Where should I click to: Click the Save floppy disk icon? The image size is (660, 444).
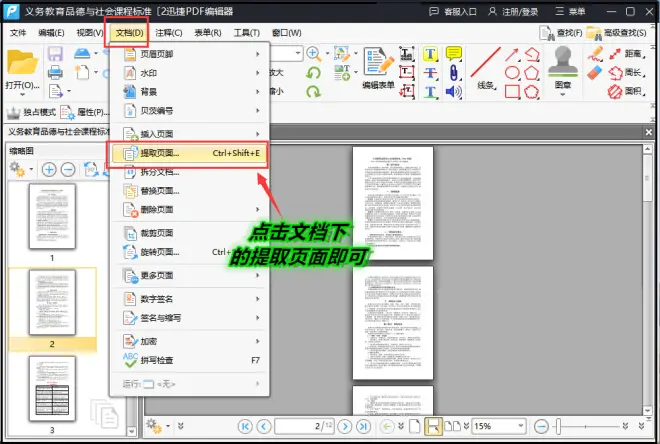pyautogui.click(x=55, y=54)
